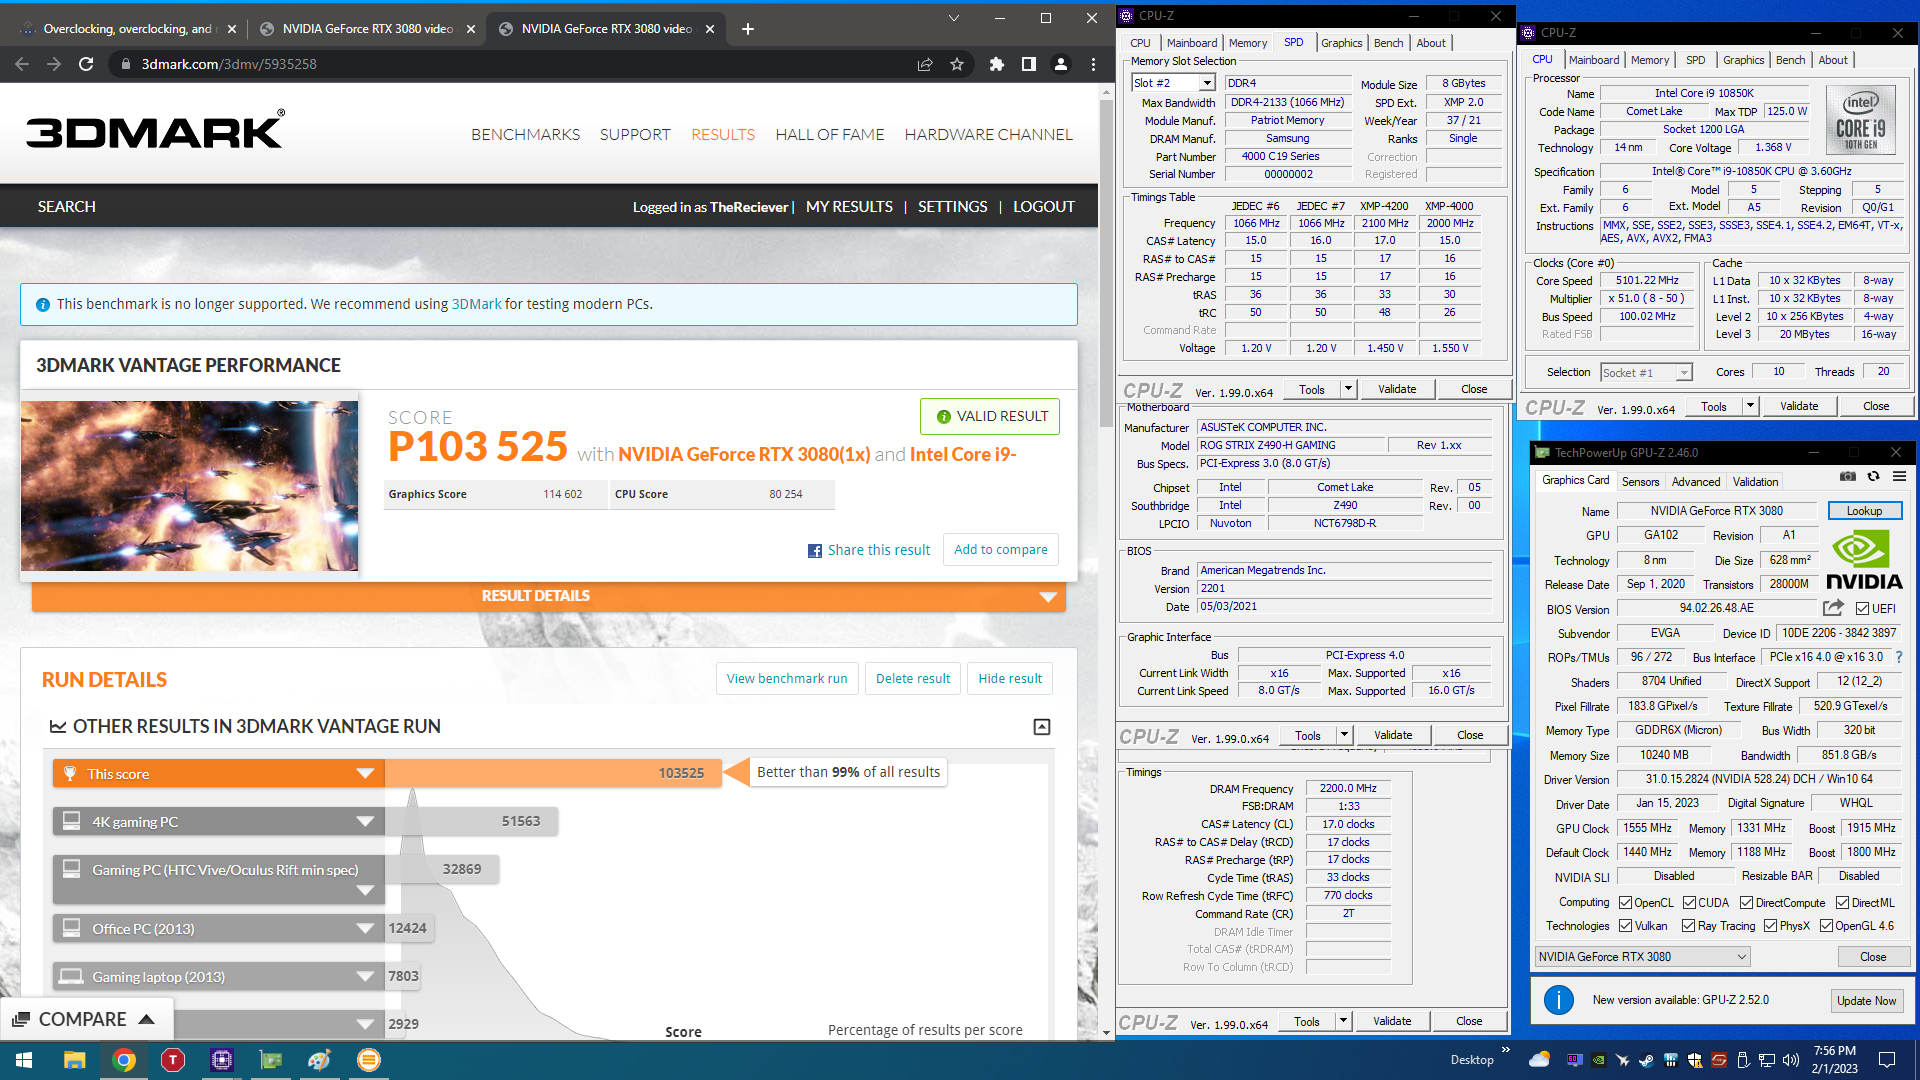Expand the RESULT DETAILS bar
The height and width of the screenshot is (1080, 1920).
click(x=548, y=596)
